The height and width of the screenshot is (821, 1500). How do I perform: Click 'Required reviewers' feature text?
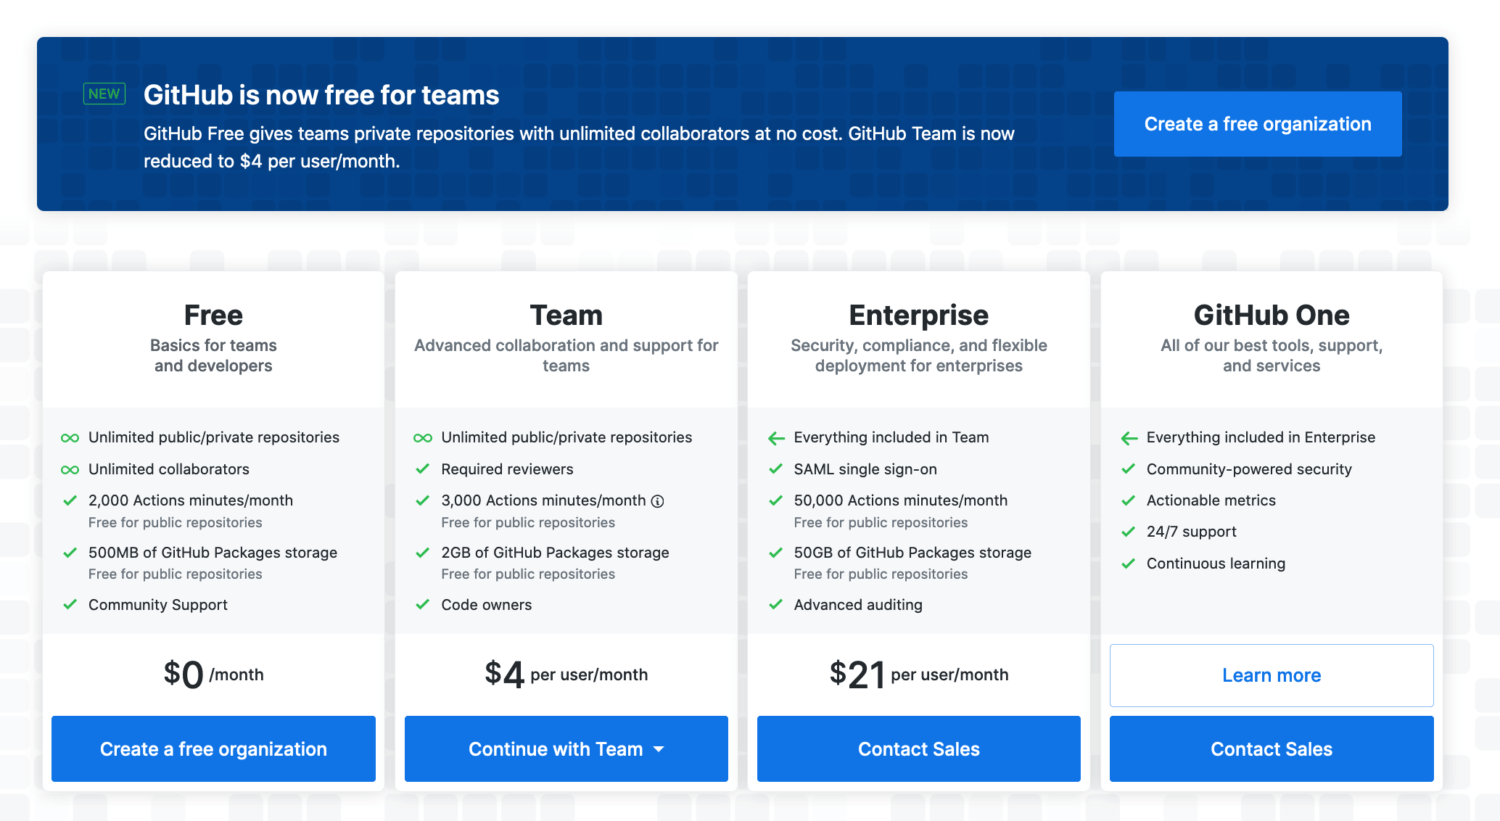pos(507,469)
